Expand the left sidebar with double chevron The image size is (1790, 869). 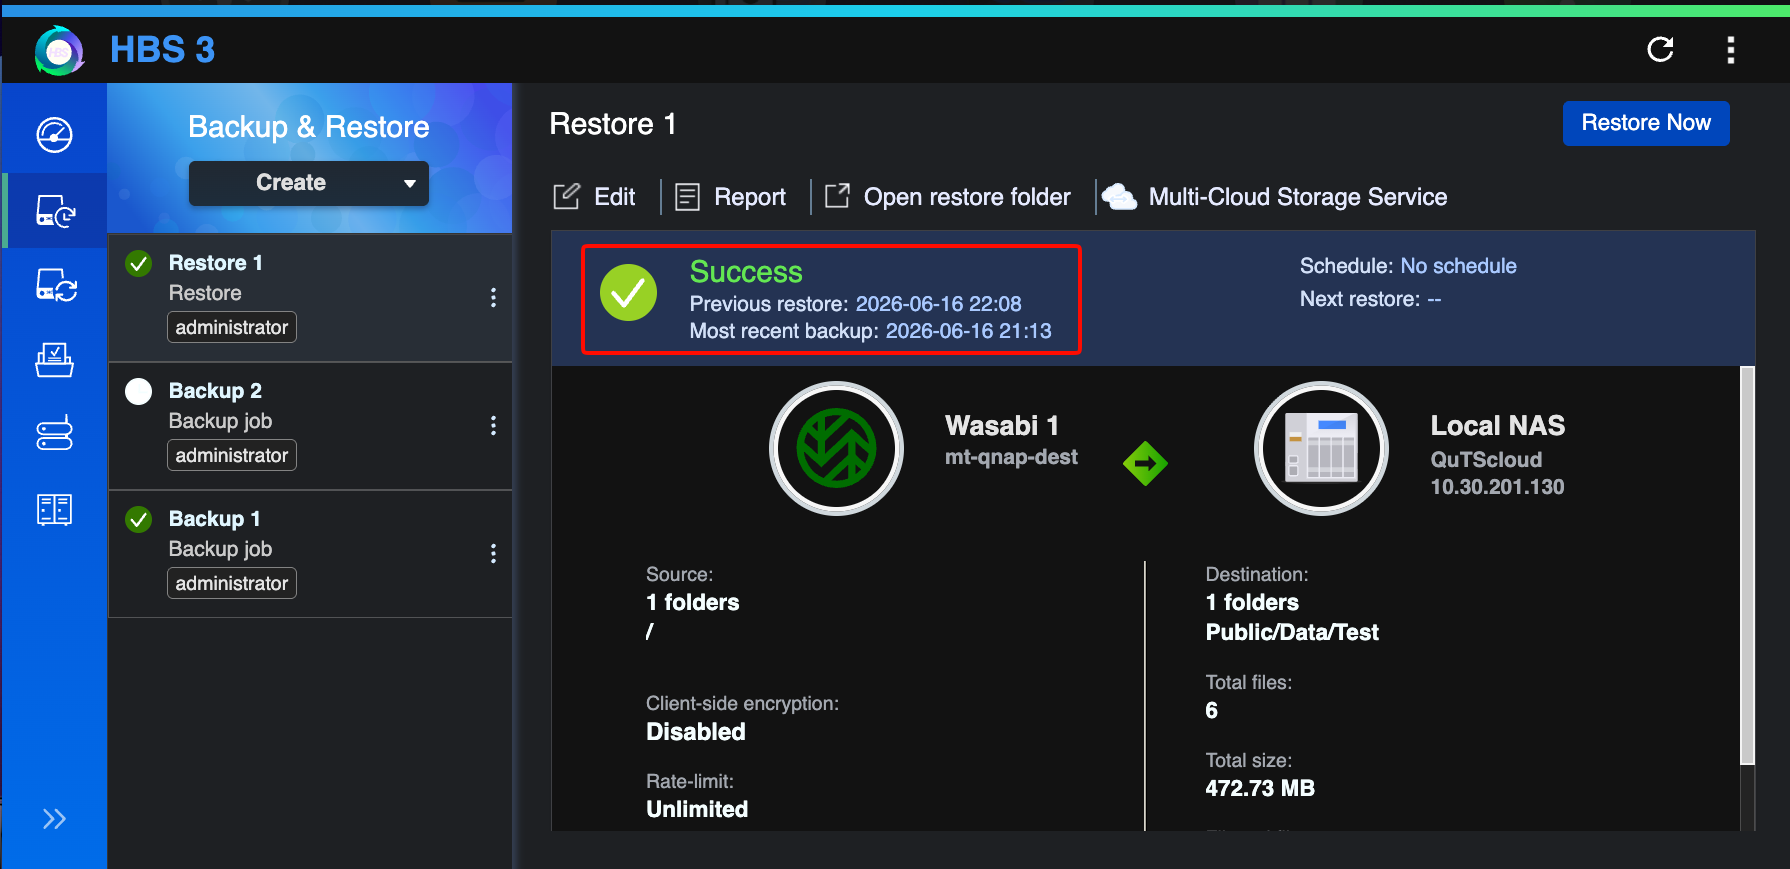tap(54, 819)
